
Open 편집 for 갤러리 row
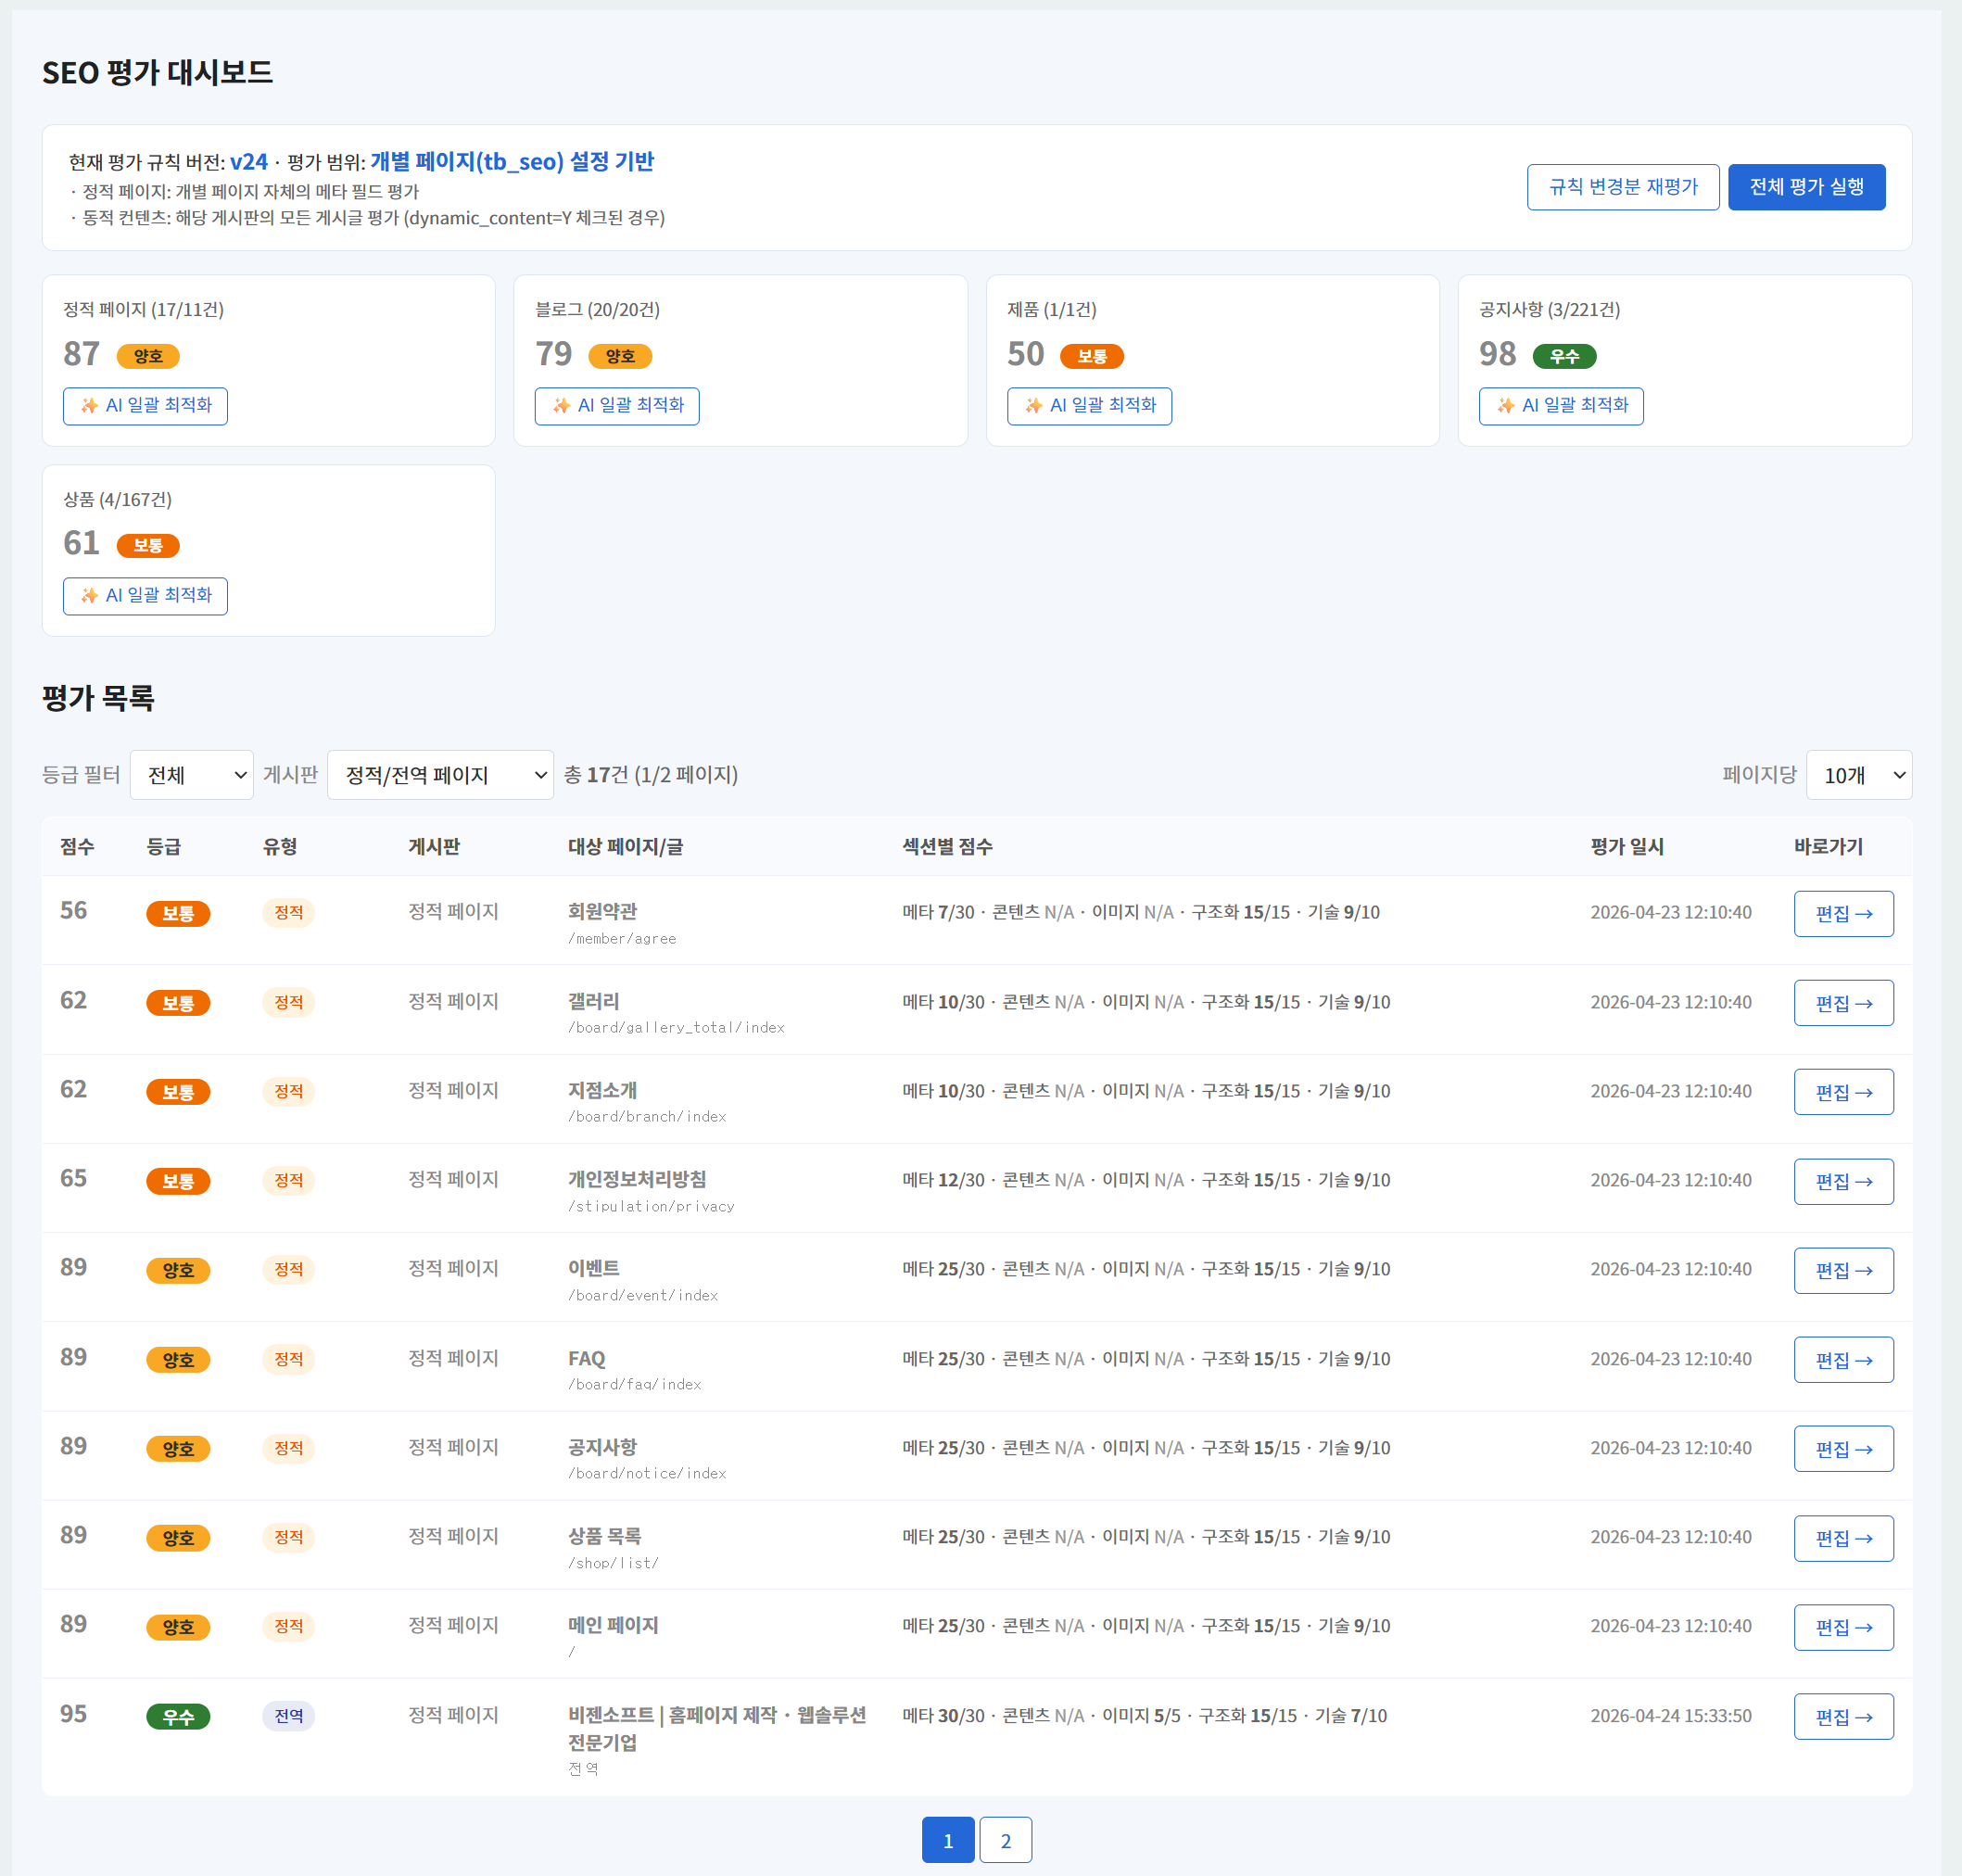(1843, 1003)
